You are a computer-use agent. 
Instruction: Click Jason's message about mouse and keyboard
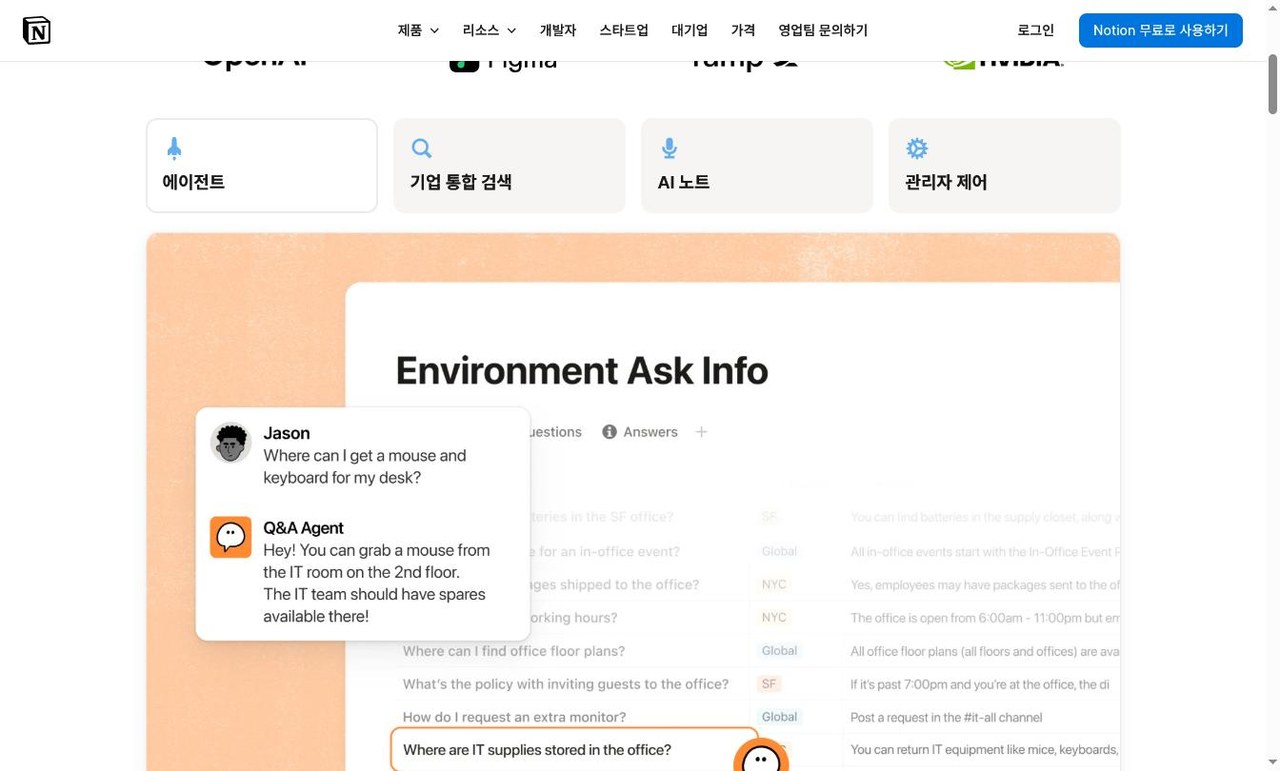click(x=365, y=467)
